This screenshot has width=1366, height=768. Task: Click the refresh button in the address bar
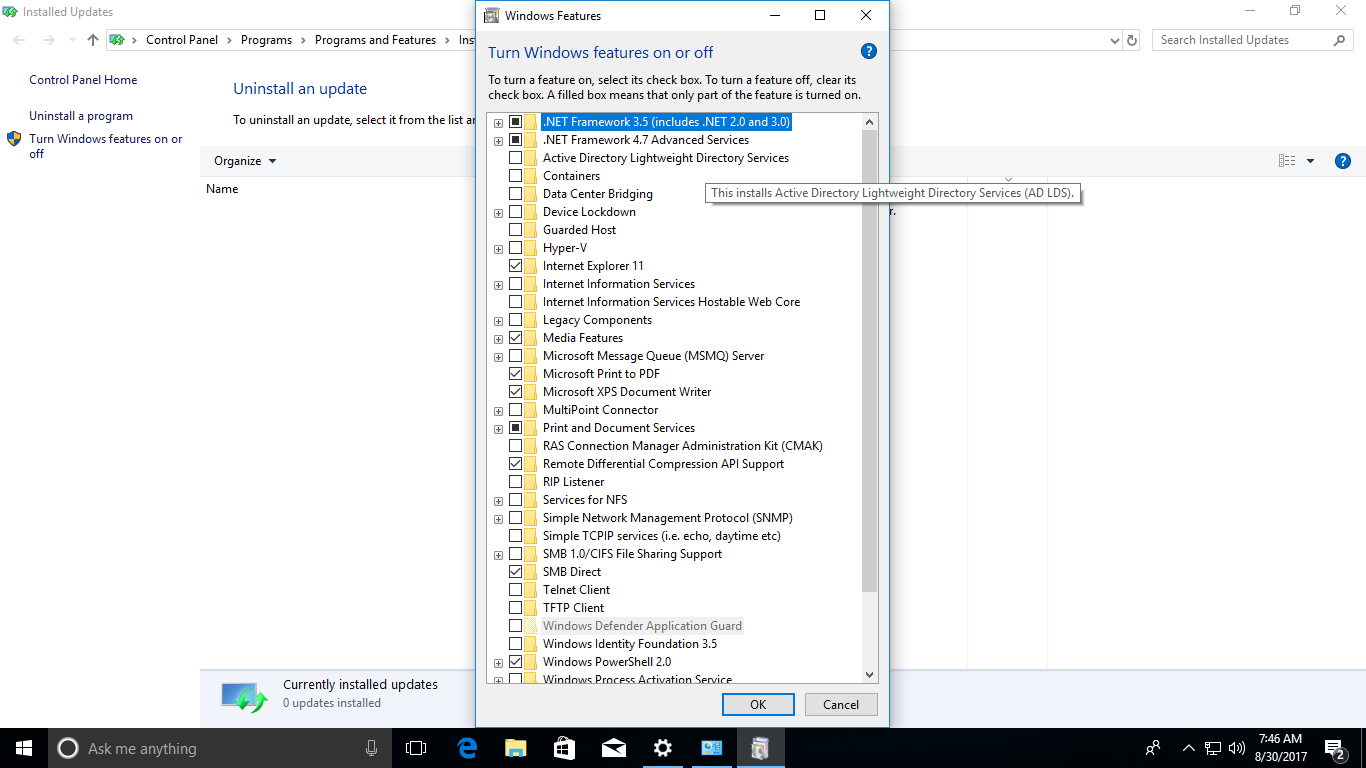(1132, 40)
